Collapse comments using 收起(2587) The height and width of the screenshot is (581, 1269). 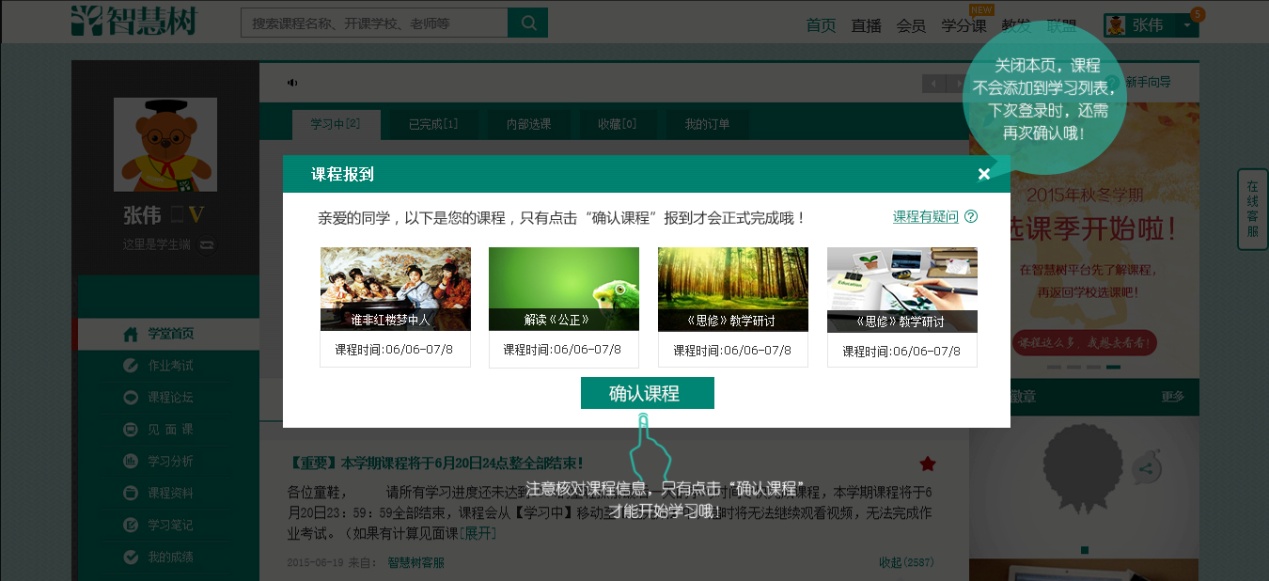906,563
